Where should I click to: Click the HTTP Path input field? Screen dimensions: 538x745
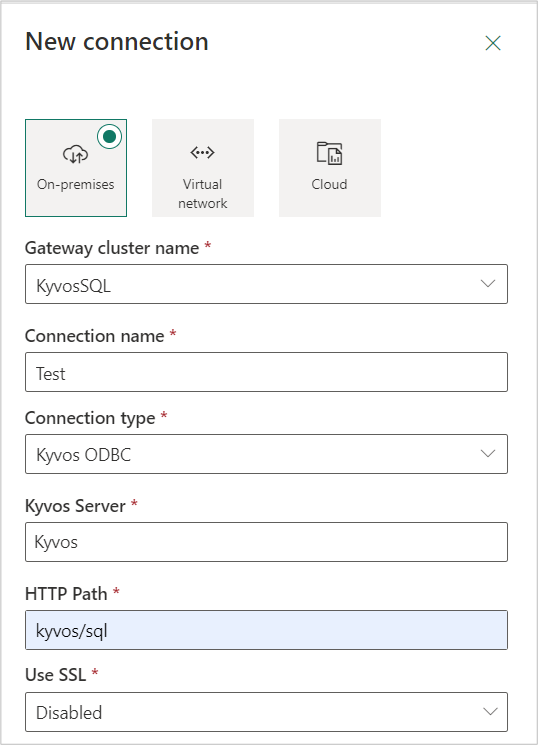[266, 630]
